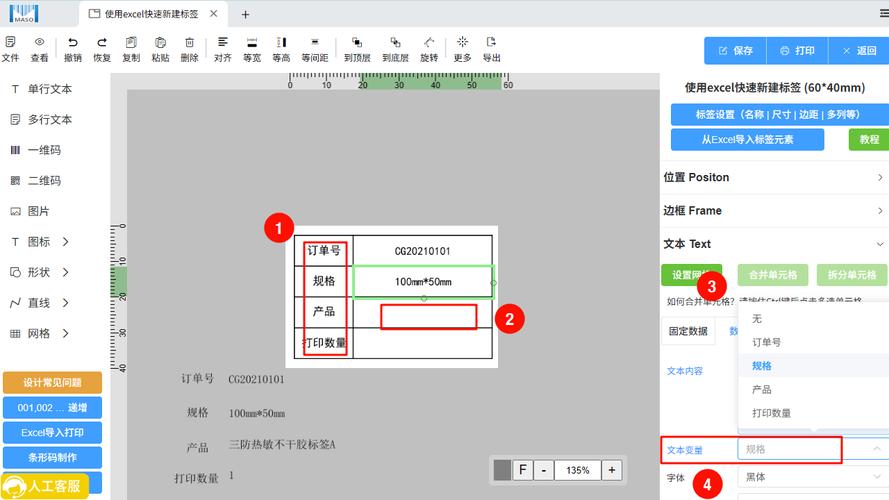Open the 字体 font dropdown 黑体
889x500 pixels.
tap(813, 477)
